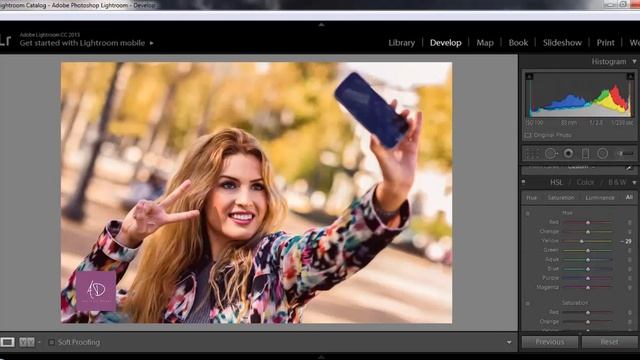This screenshot has height=360, width=640.
Task: Click the Saturation Orange slider
Action: click(x=588, y=322)
